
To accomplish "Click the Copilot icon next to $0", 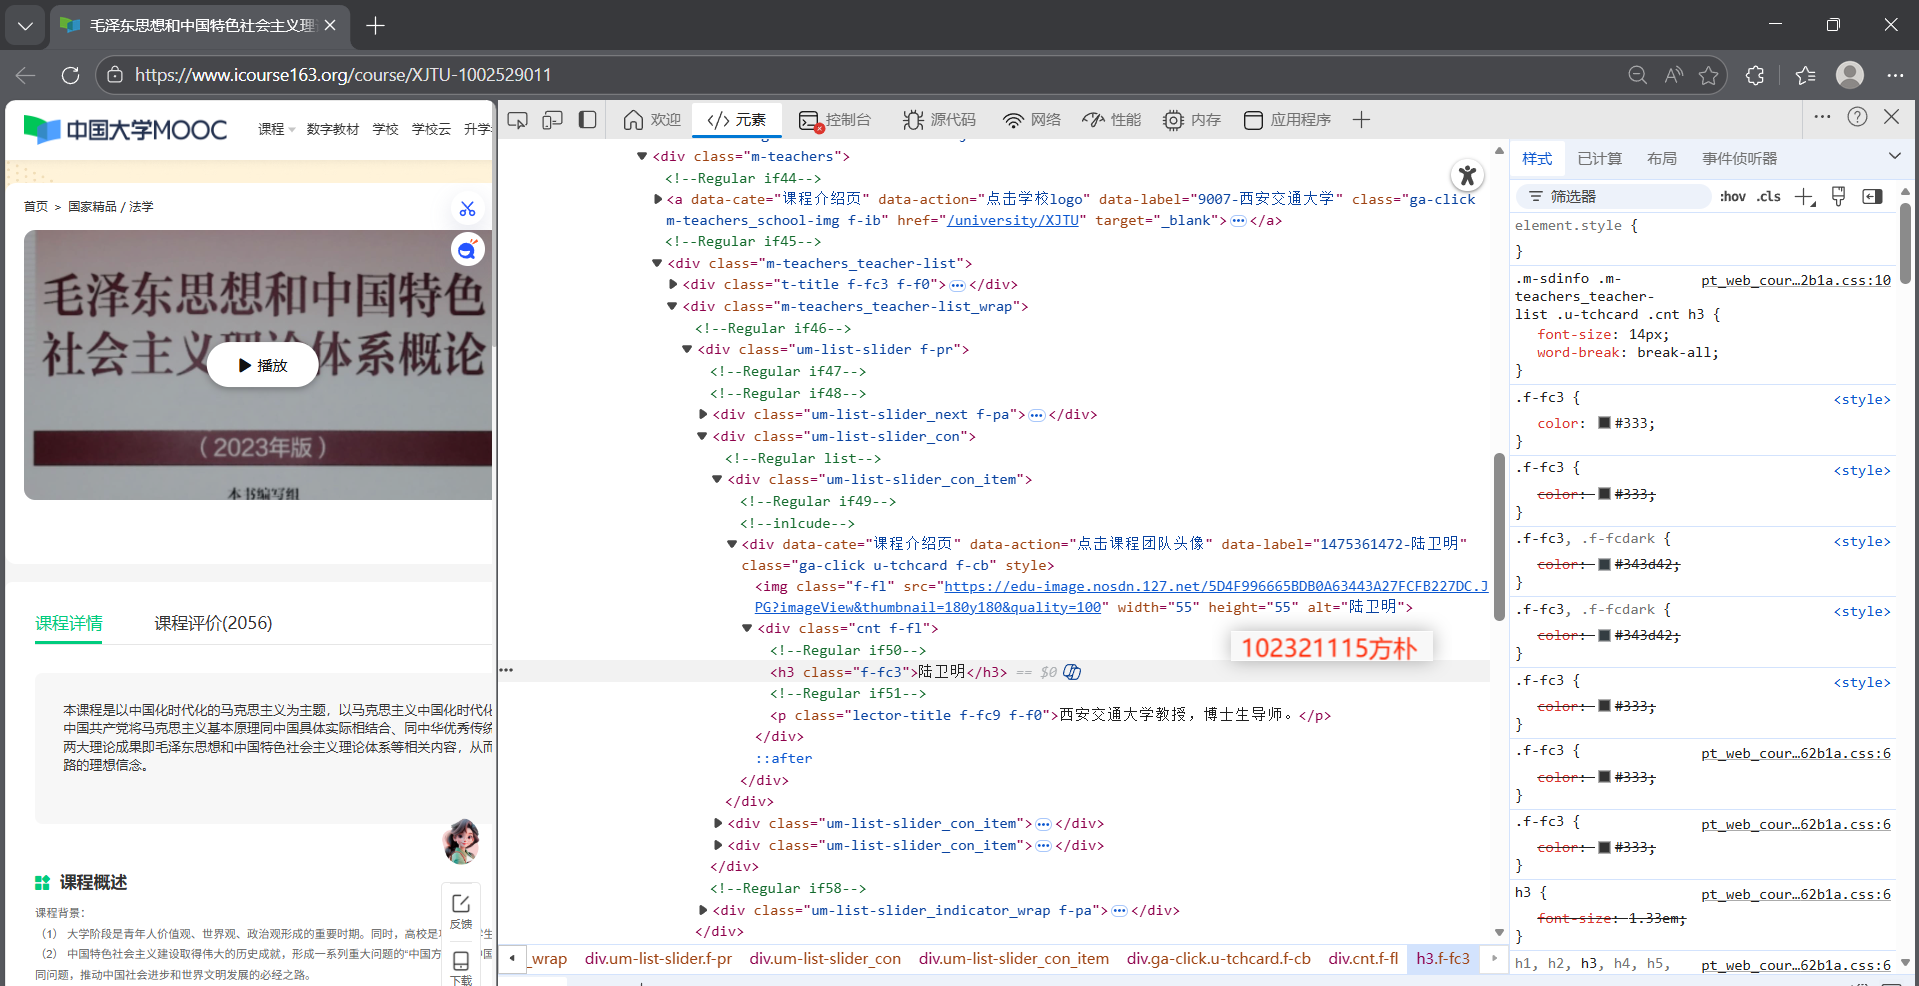I will point(1072,672).
